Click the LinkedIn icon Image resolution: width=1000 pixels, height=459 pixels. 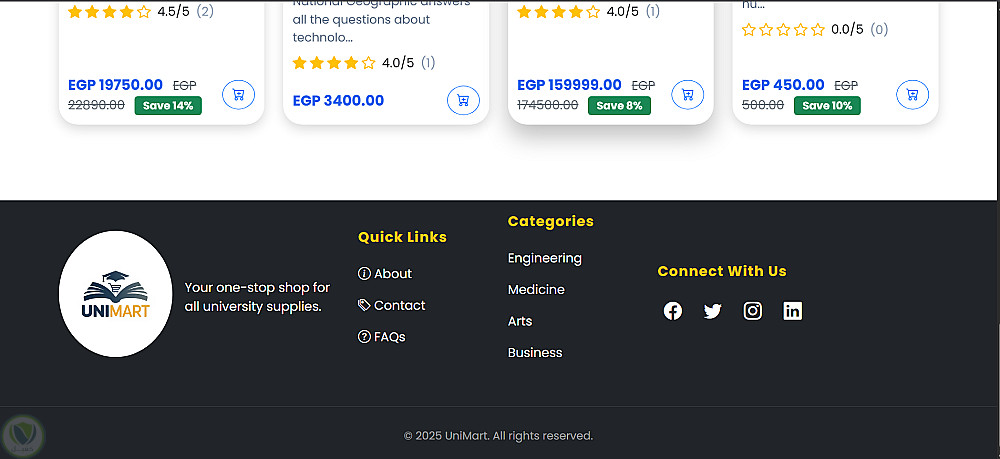point(793,311)
